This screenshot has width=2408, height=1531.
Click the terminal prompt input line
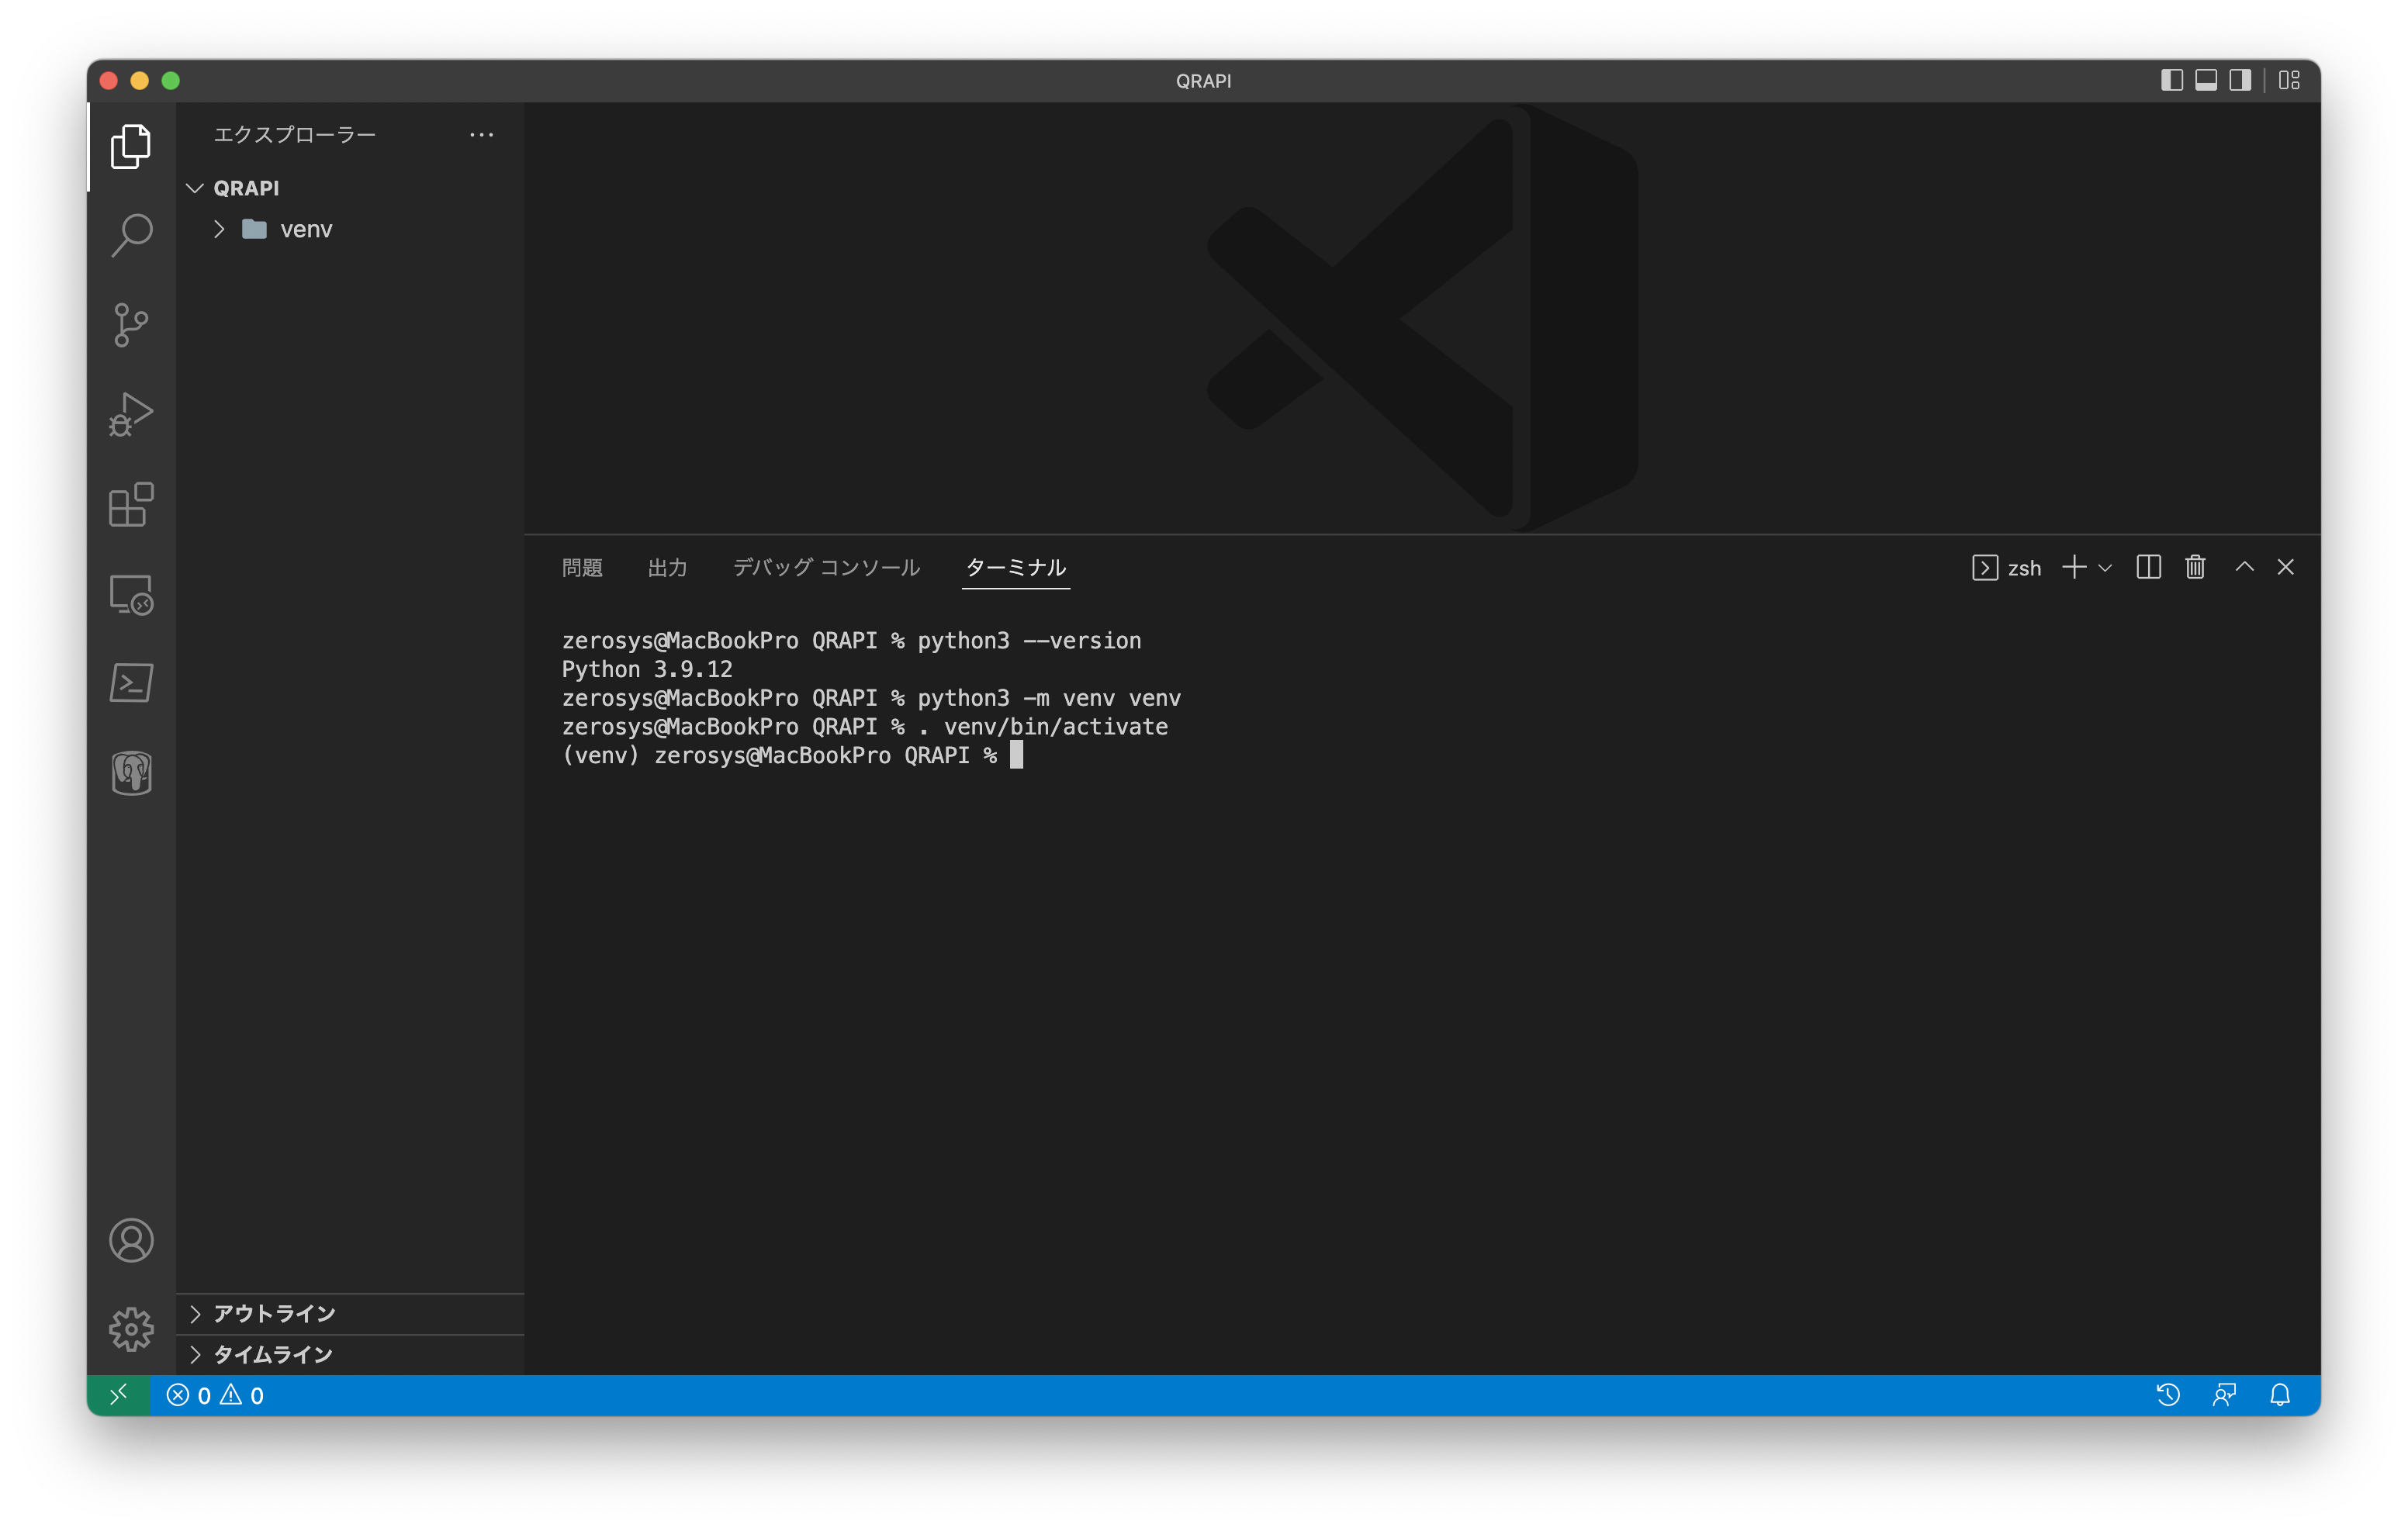pos(793,755)
